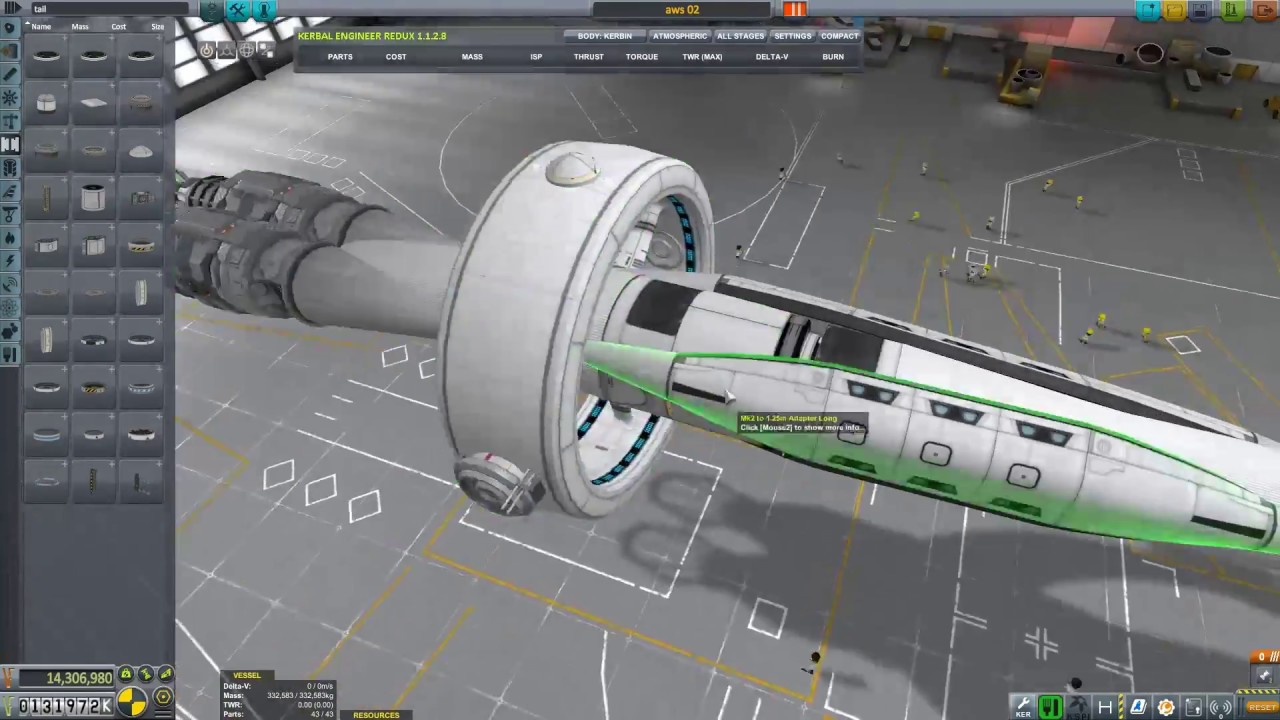
Task: Open Kerbal Engineer Settings
Action: pyautogui.click(x=793, y=36)
